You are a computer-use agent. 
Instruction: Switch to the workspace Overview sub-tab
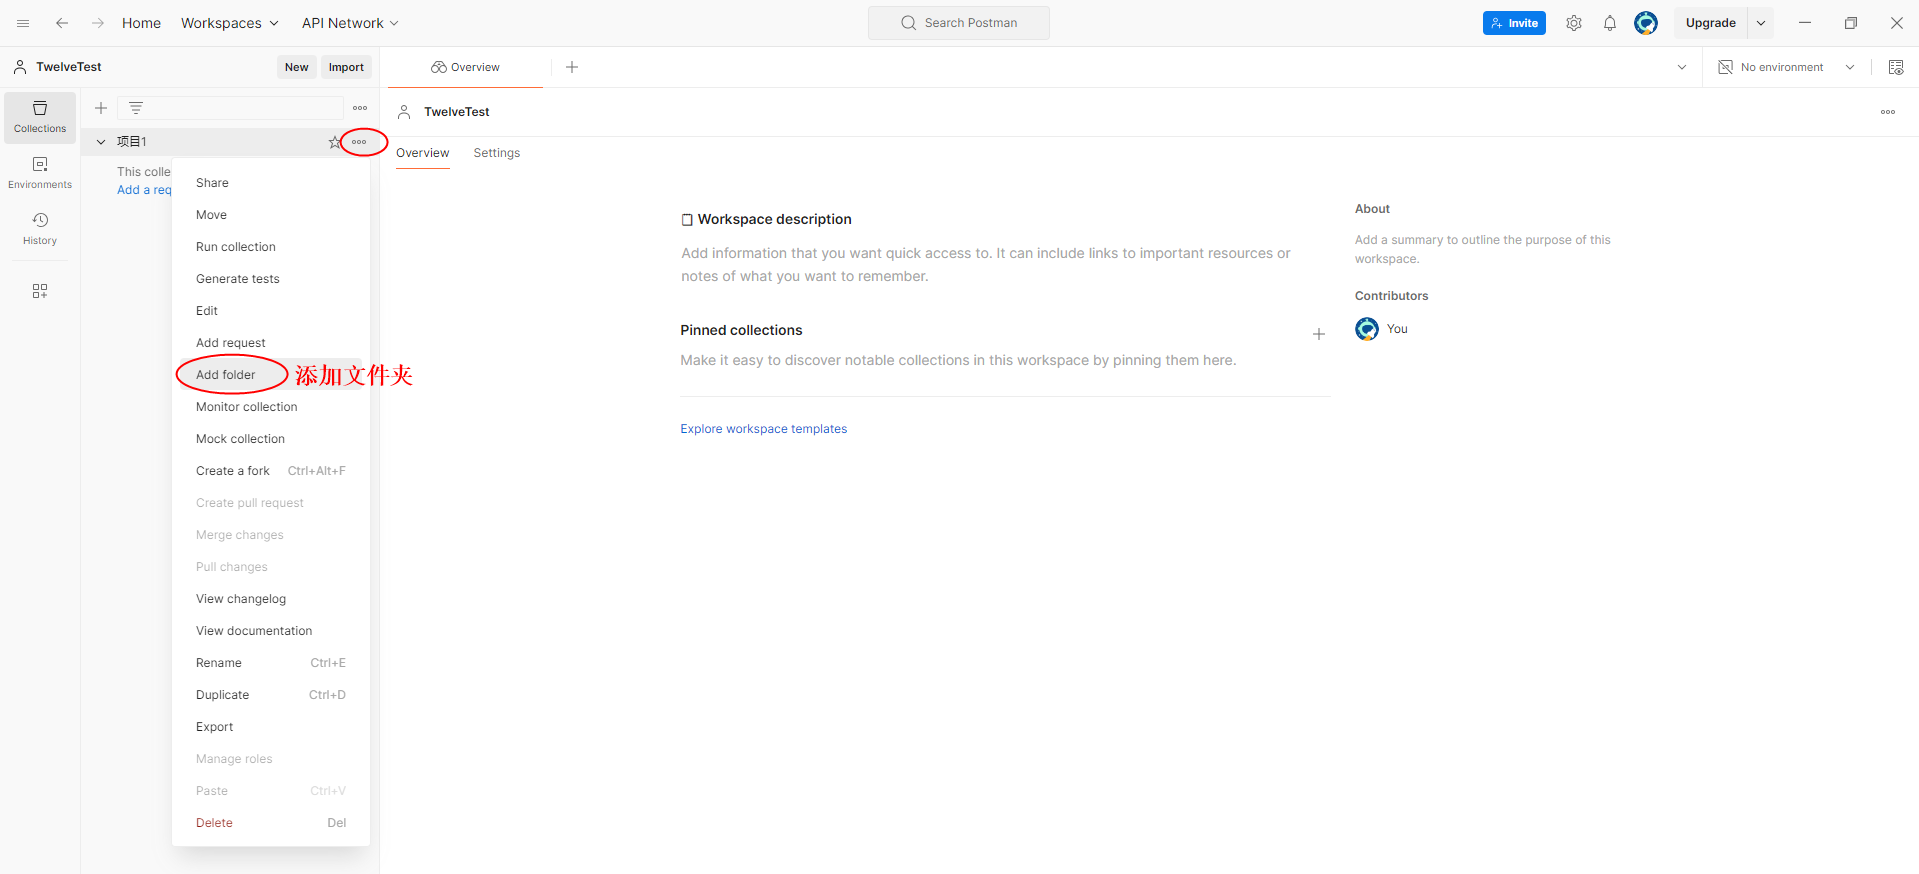[x=423, y=153]
